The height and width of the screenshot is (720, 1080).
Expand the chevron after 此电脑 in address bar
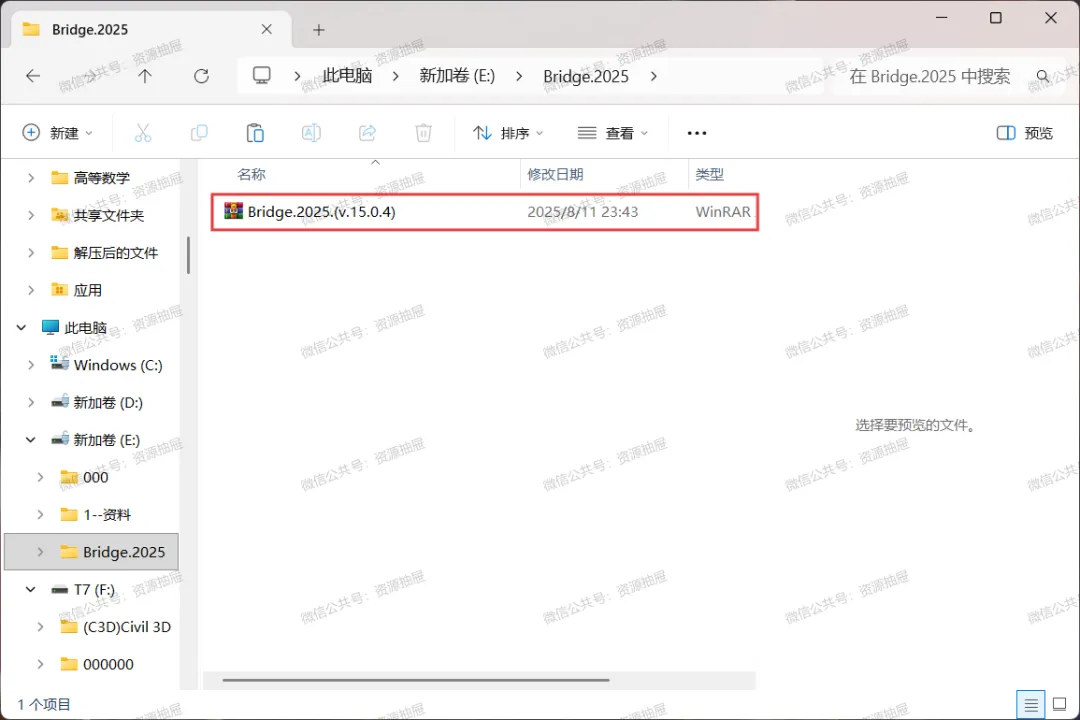pyautogui.click(x=395, y=76)
